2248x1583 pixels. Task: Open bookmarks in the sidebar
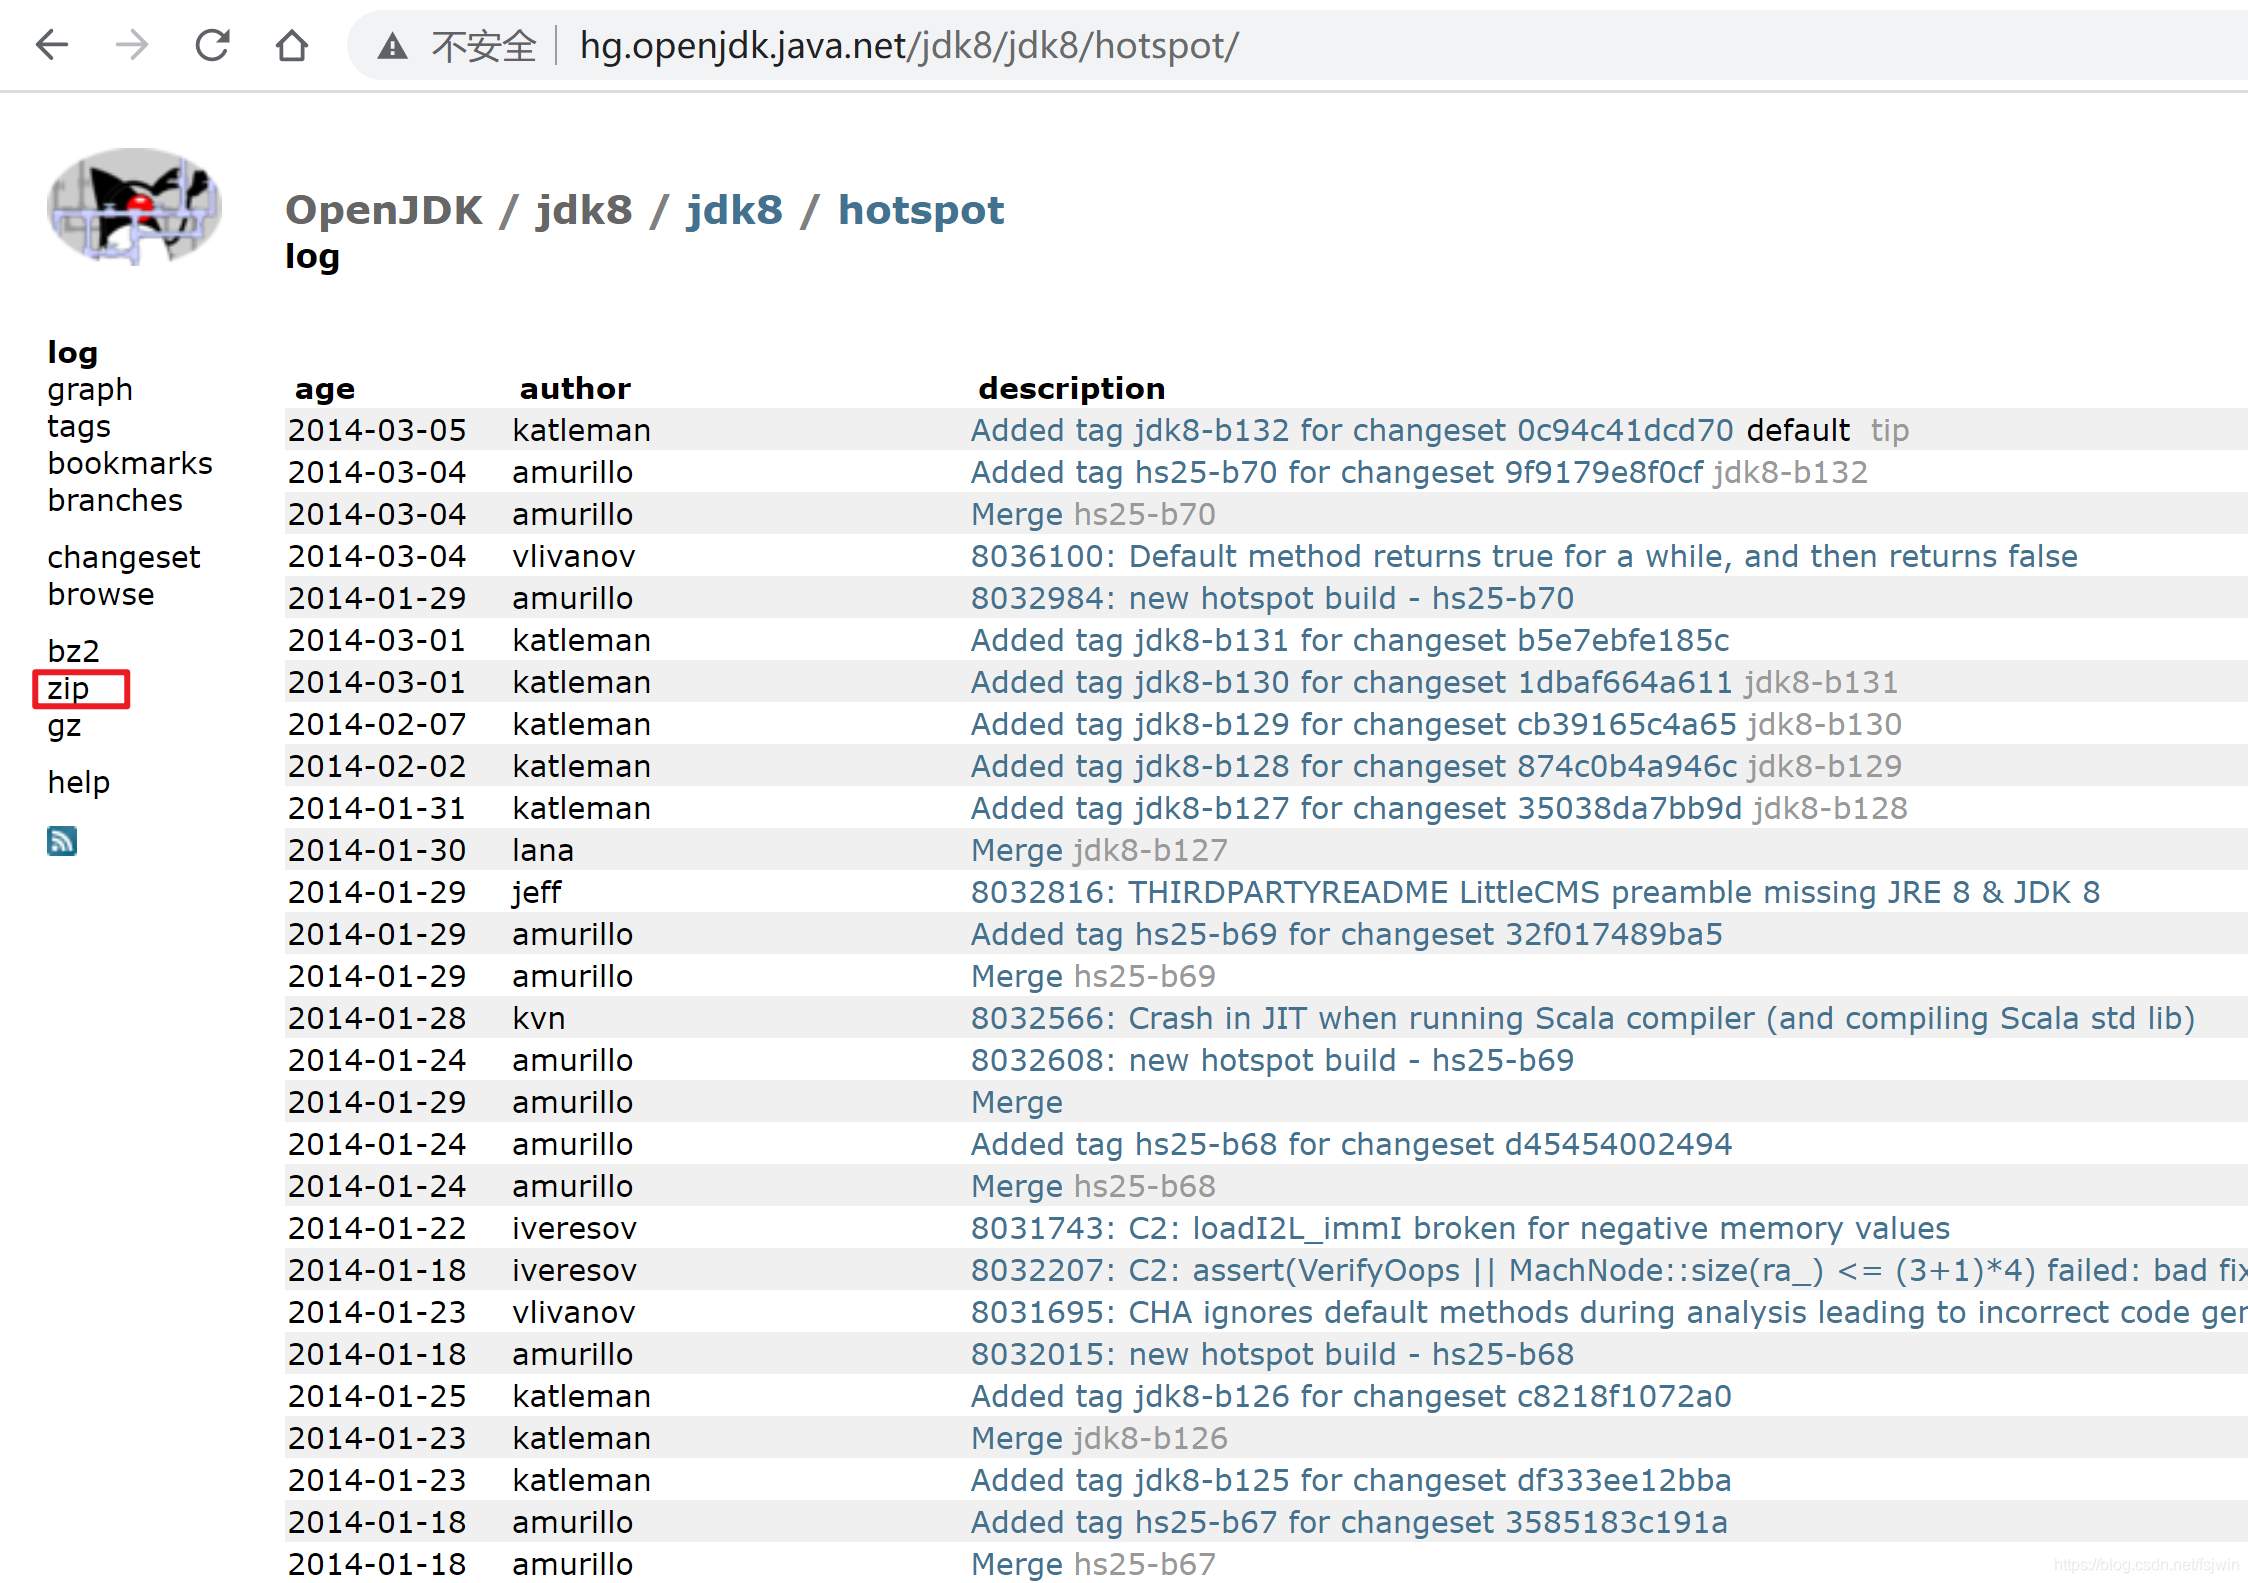pyautogui.click(x=130, y=463)
